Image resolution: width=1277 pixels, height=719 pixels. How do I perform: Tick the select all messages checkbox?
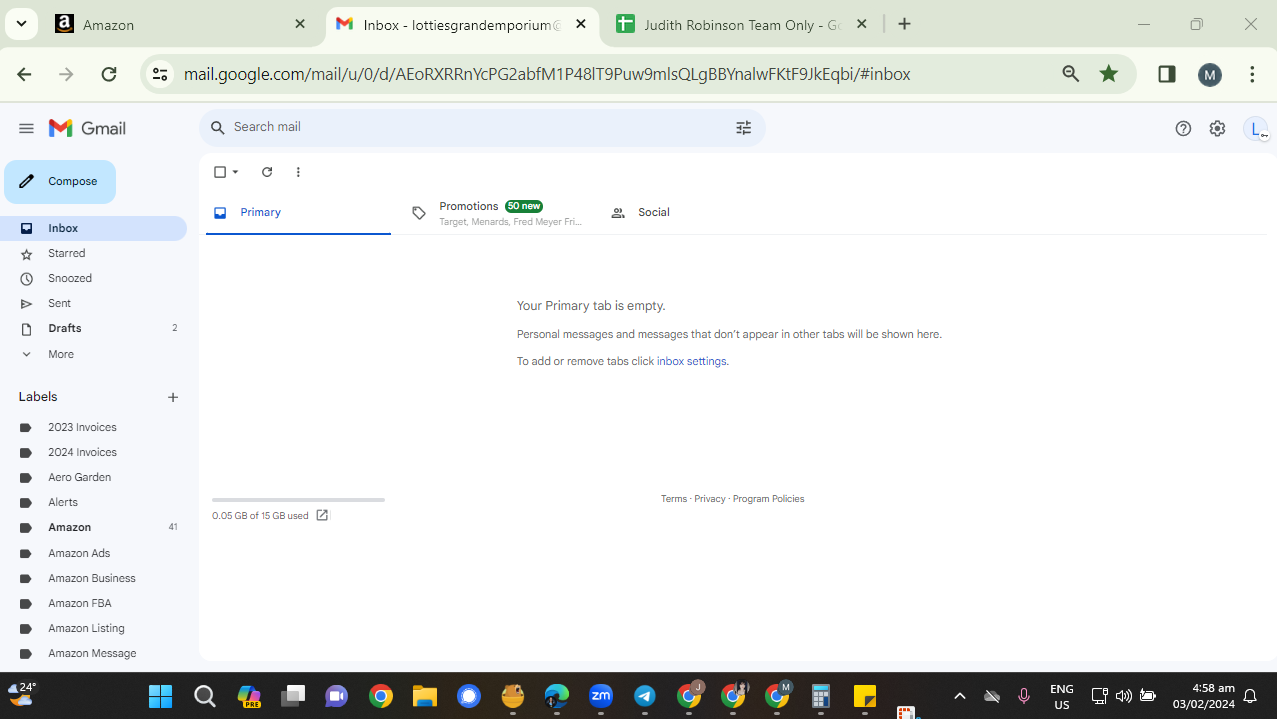(220, 172)
